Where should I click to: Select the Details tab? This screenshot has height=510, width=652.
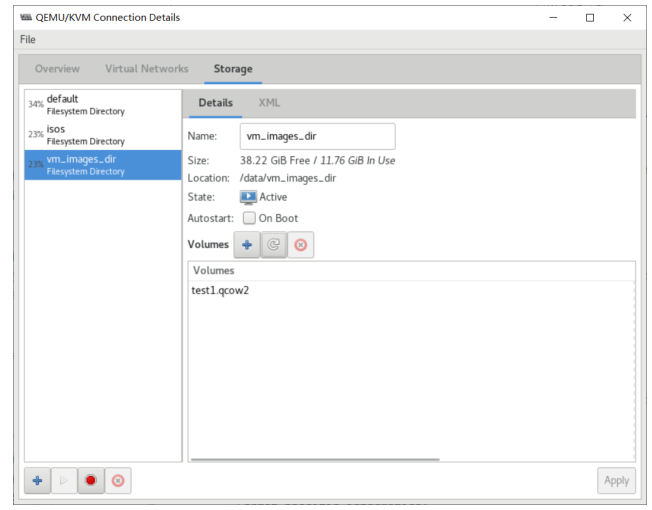pos(215,103)
